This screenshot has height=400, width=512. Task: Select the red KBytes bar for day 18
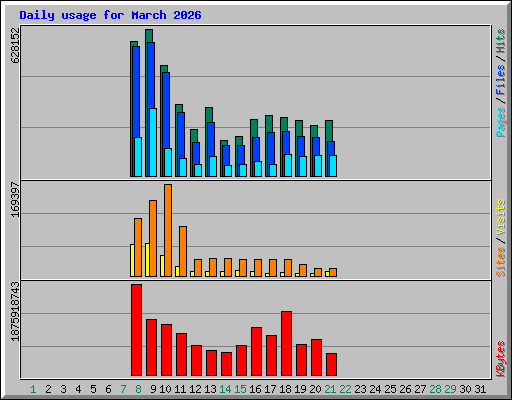286,343
